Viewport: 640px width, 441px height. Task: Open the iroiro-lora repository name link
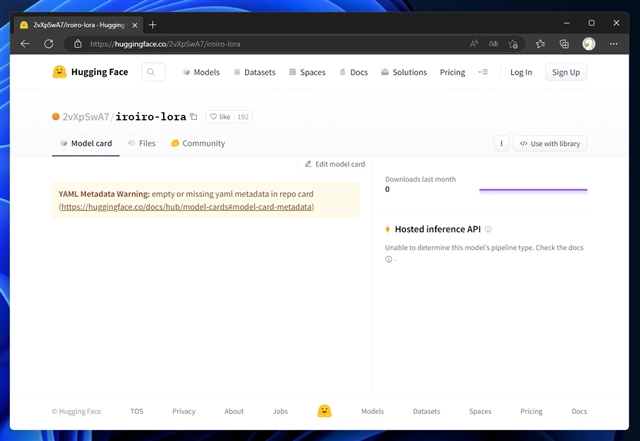pos(151,117)
